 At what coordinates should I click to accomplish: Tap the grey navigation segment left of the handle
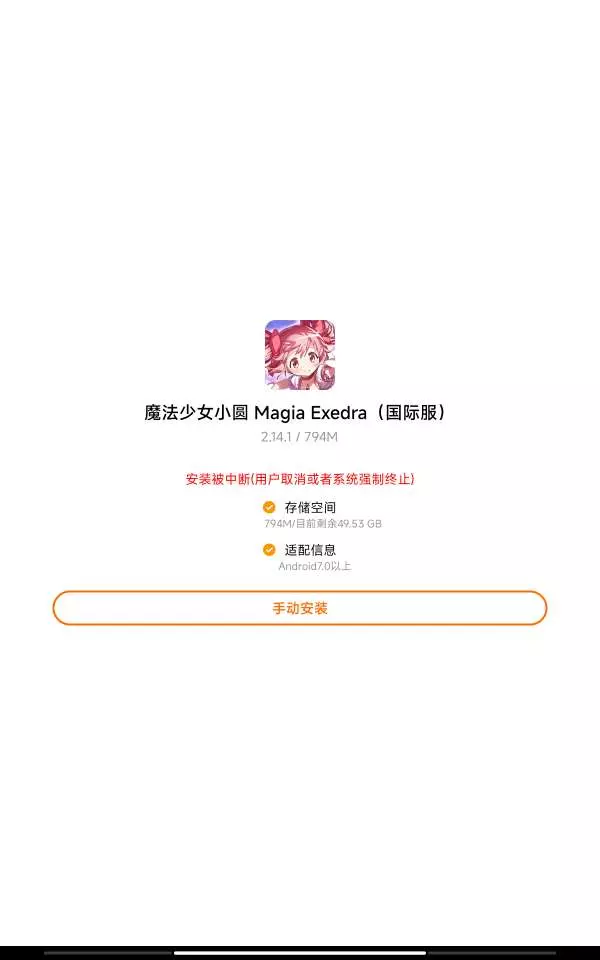click(108, 953)
